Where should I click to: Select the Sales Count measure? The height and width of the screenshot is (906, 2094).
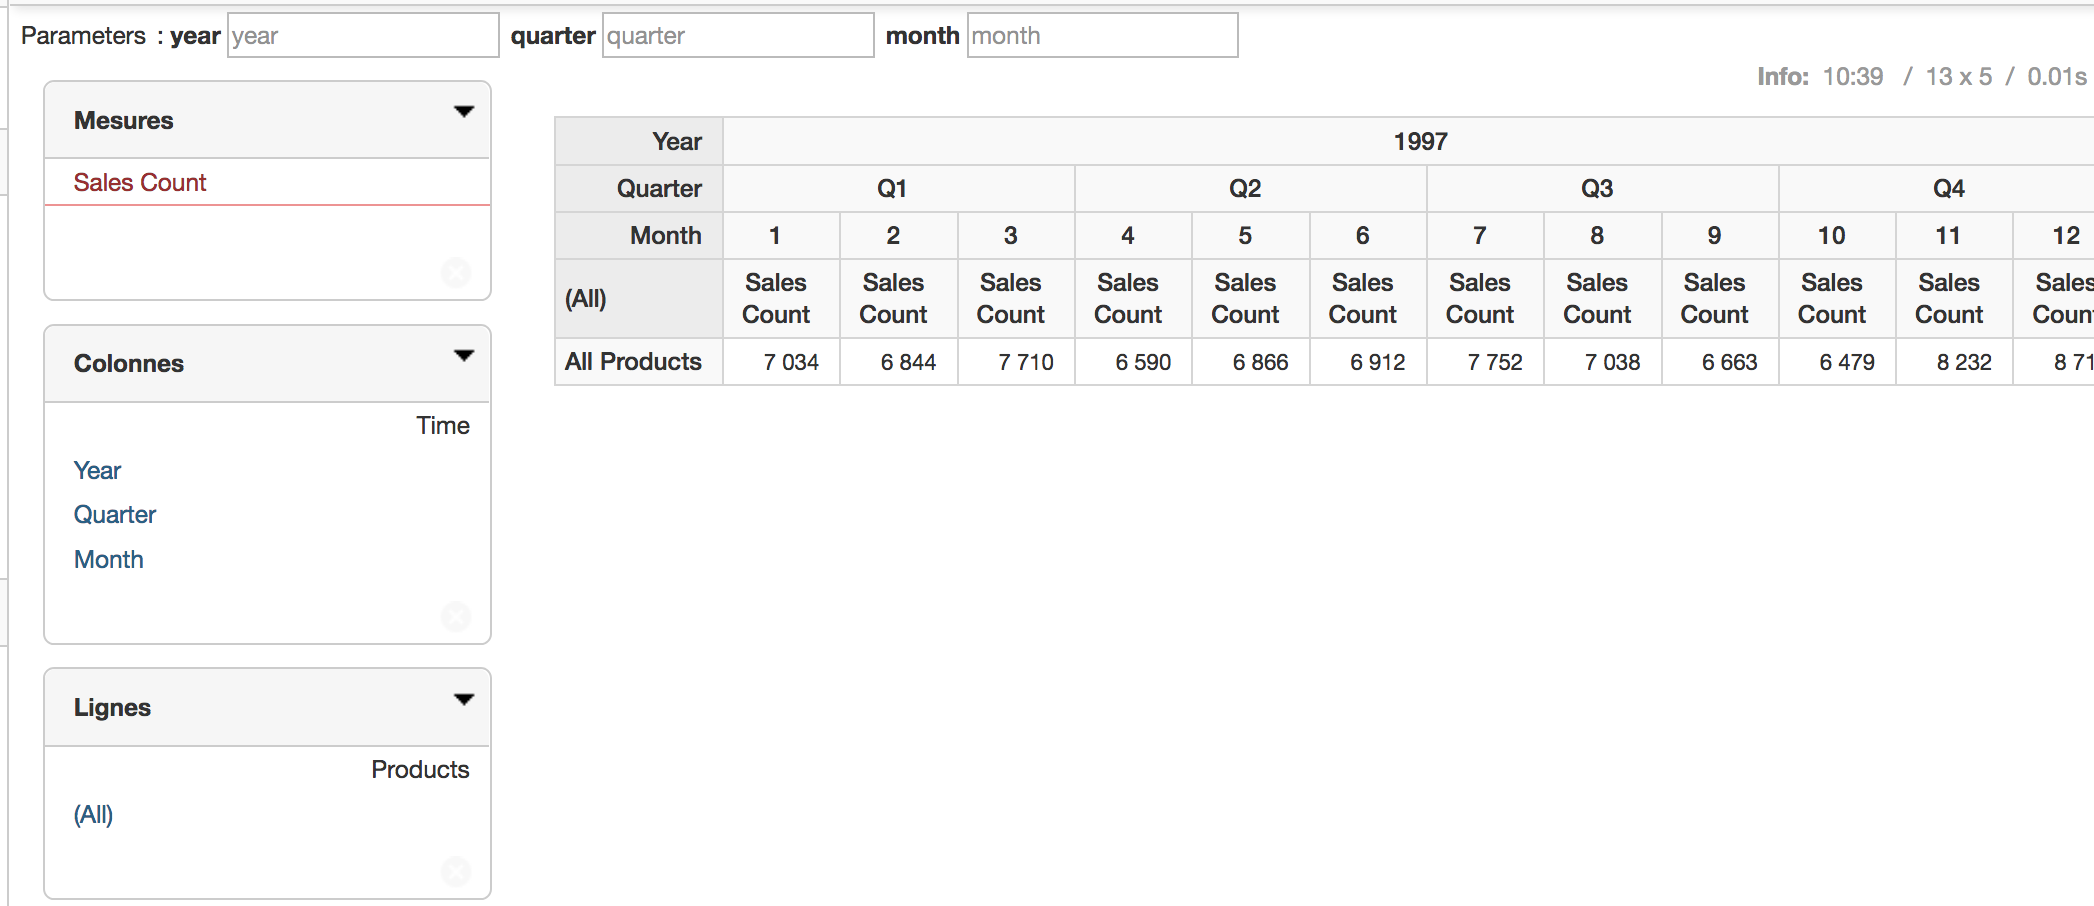click(x=140, y=182)
